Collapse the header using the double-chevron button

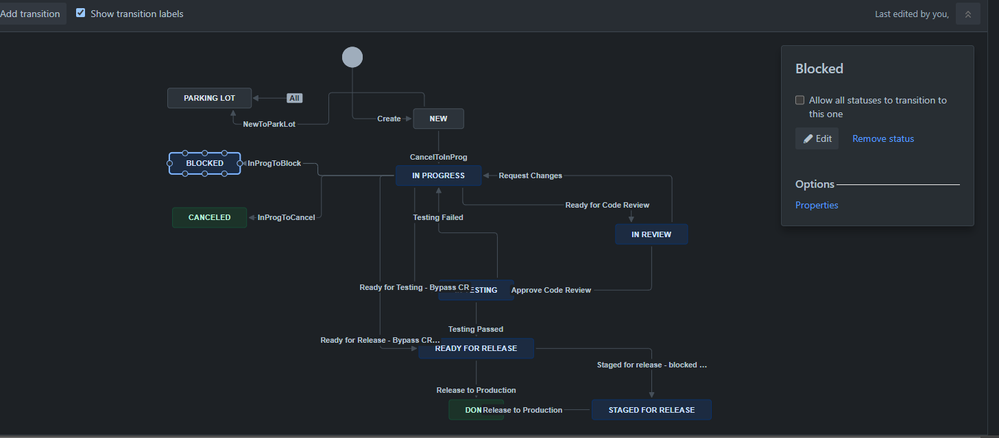coord(967,14)
